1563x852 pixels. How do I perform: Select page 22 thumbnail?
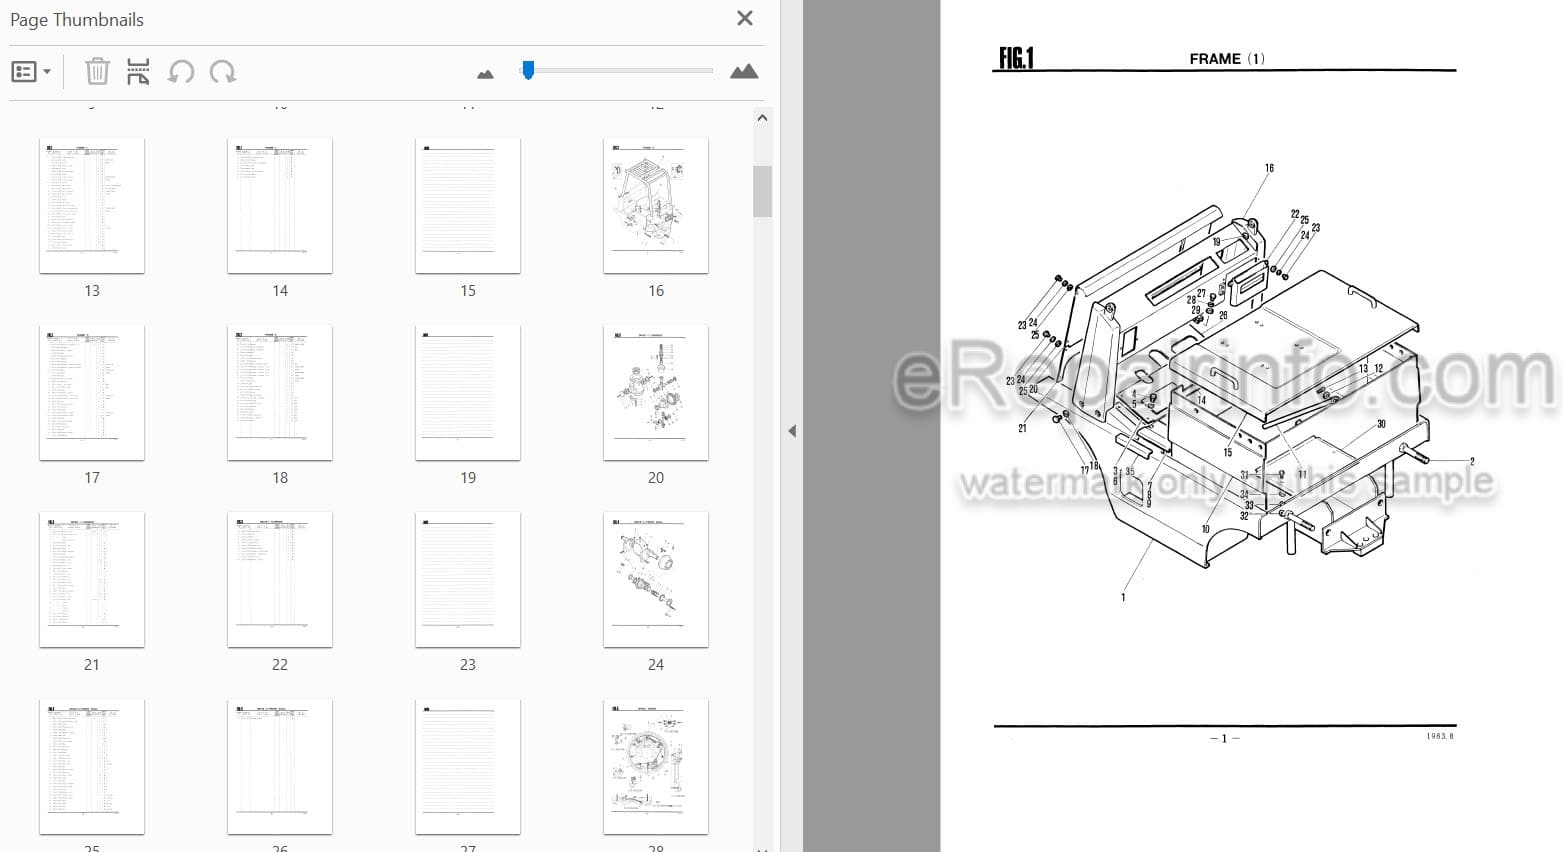point(280,580)
